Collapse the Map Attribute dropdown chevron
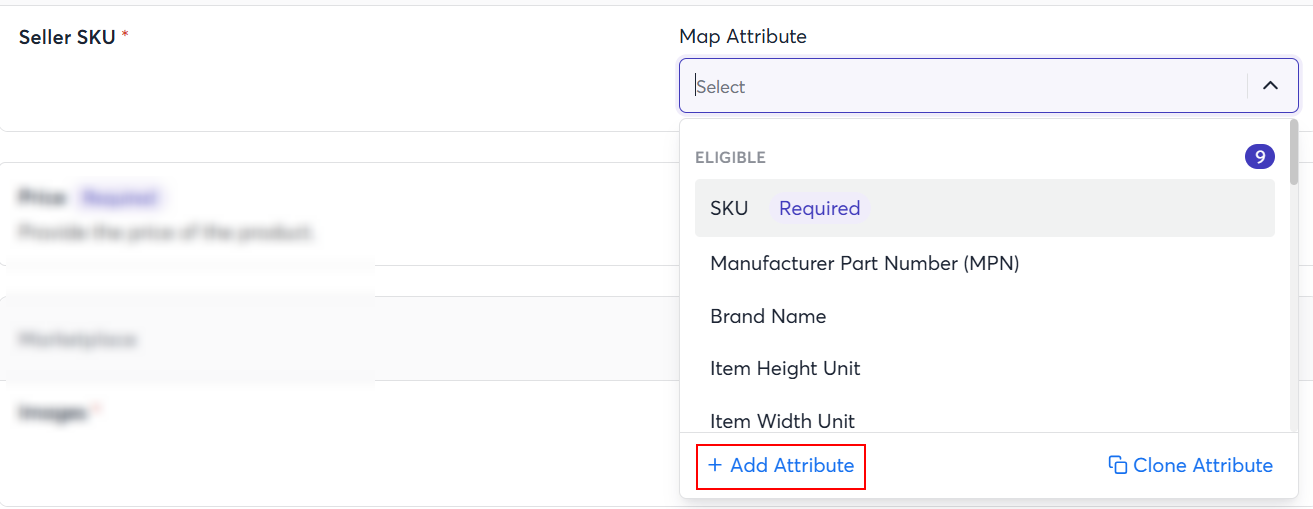The image size is (1313, 509). tap(1270, 86)
